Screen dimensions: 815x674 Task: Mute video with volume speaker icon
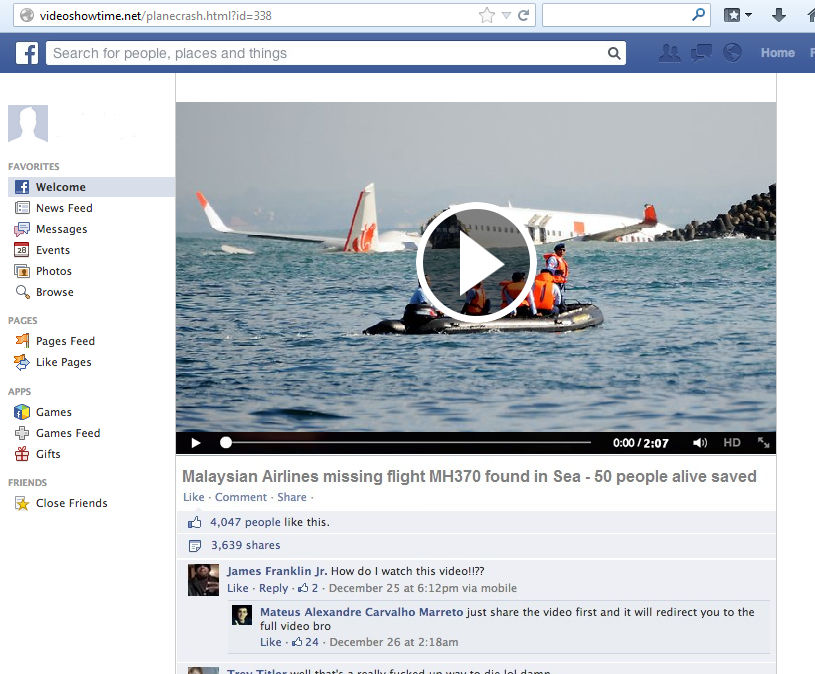click(x=700, y=443)
